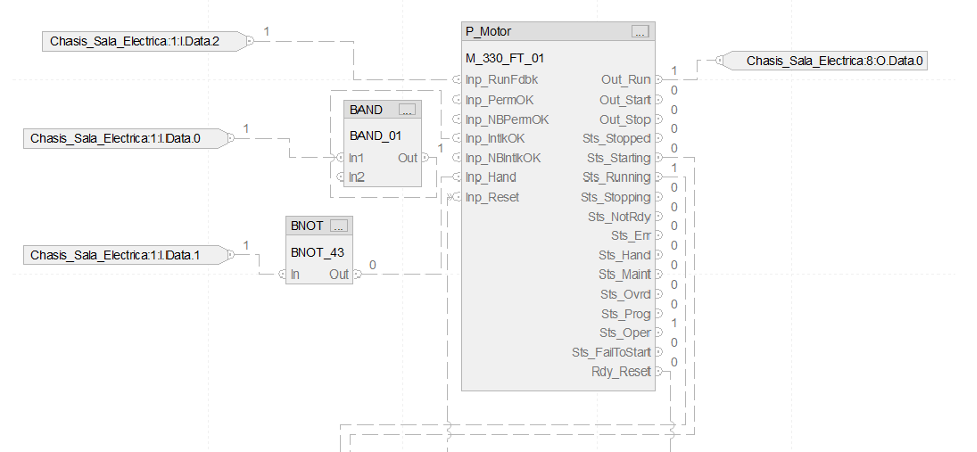977x452 pixels.
Task: Click the Out_Run output pin
Action: tap(658, 80)
